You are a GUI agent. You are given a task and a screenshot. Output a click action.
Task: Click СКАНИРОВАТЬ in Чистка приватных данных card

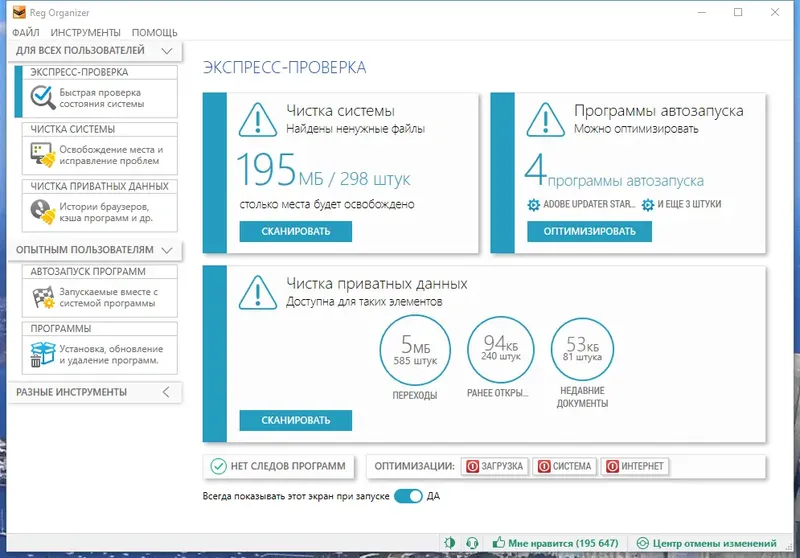tap(295, 420)
